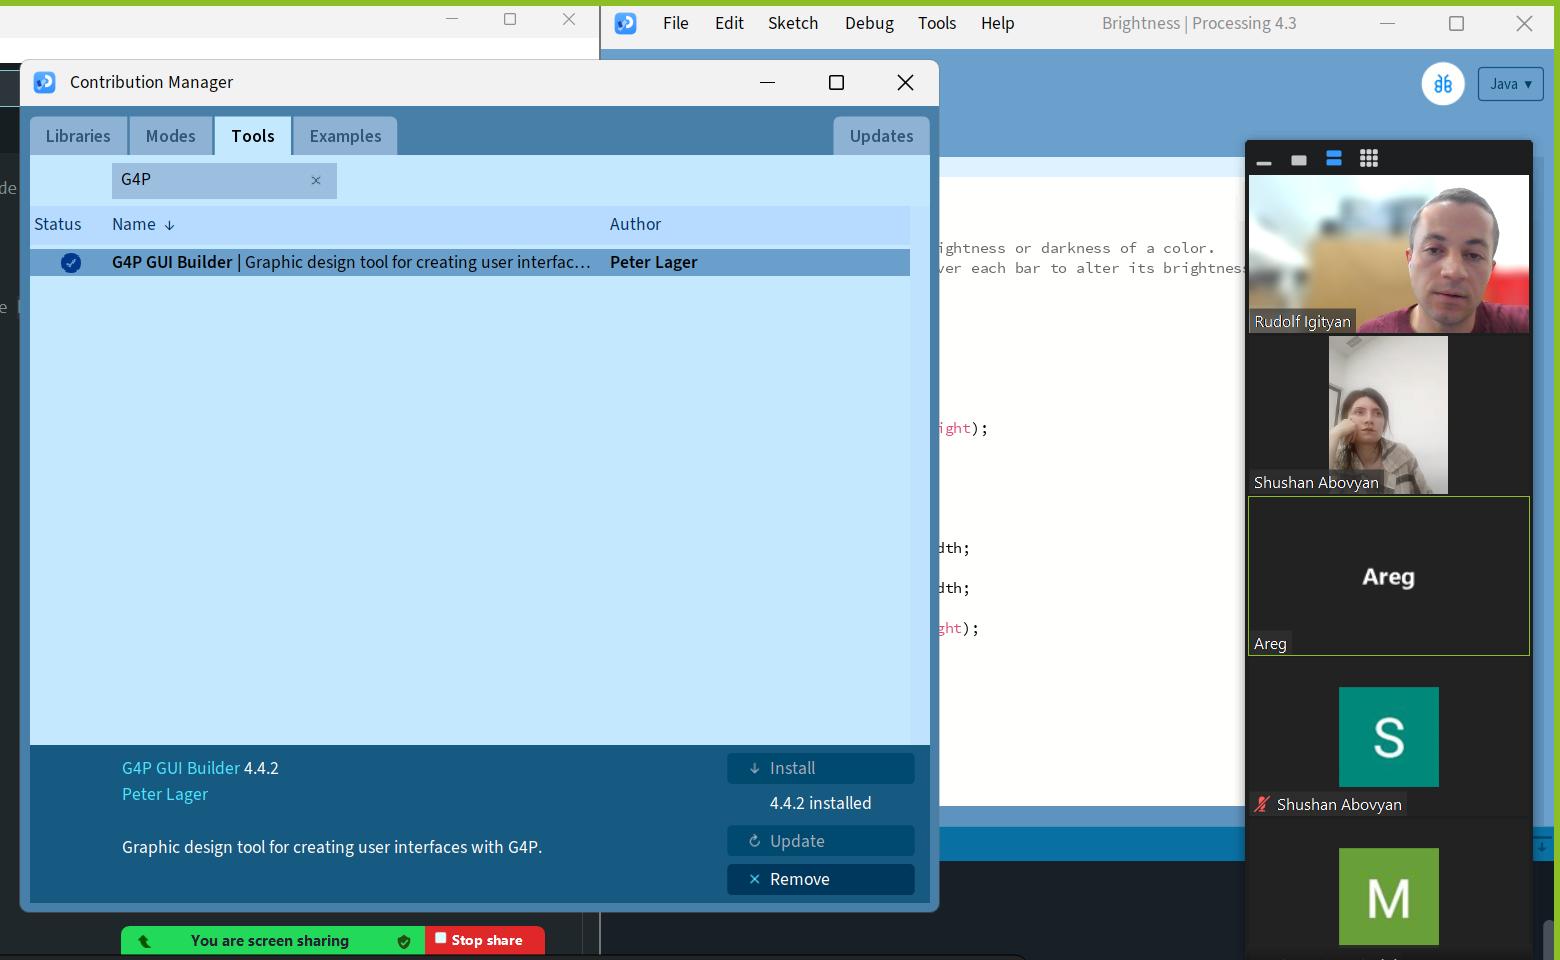Open the G4P GUI Builder link
This screenshot has height=960, width=1560.
click(181, 768)
